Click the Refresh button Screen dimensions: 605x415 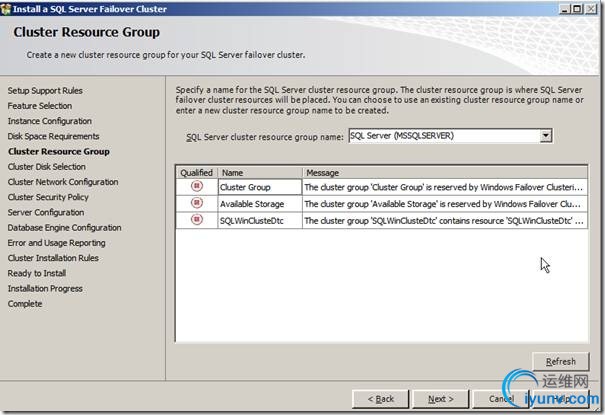561,361
